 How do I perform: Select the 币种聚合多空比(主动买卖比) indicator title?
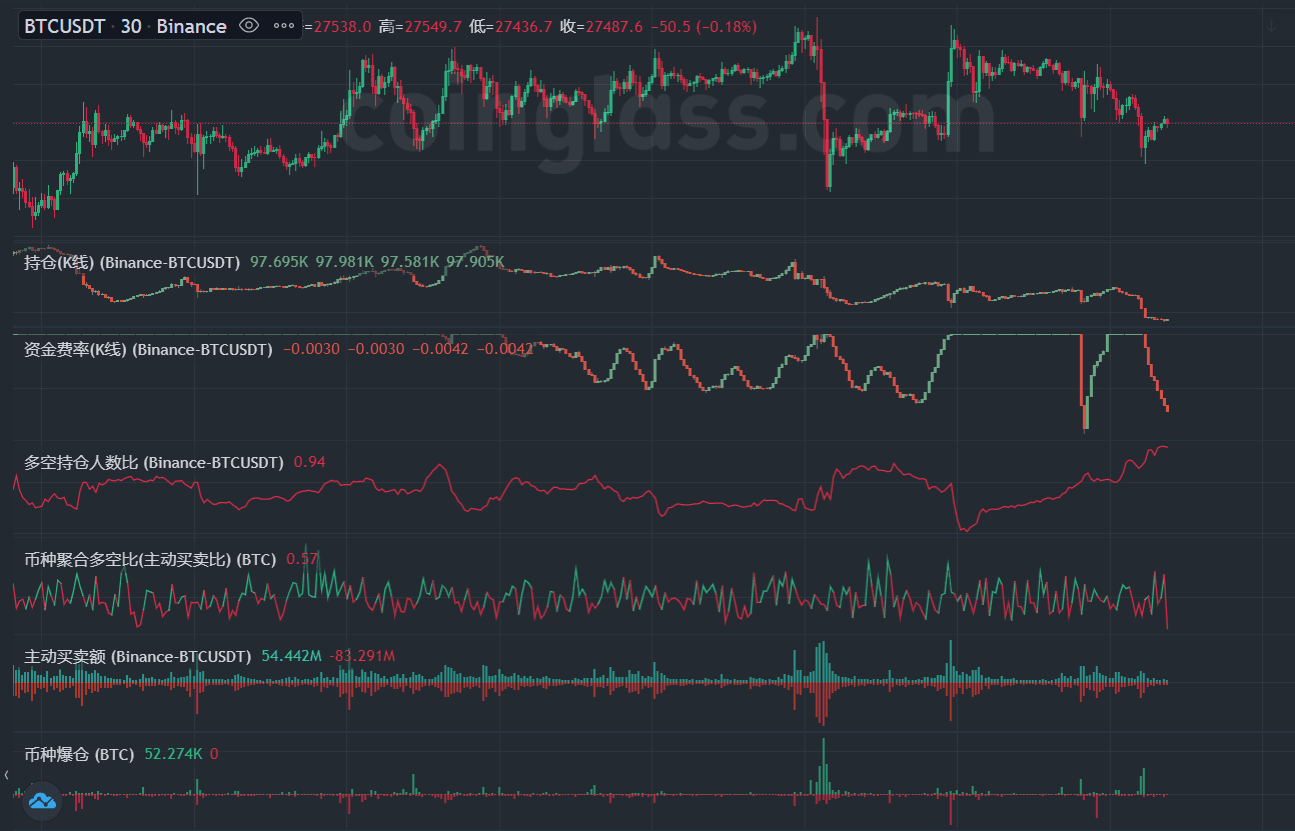coord(150,559)
